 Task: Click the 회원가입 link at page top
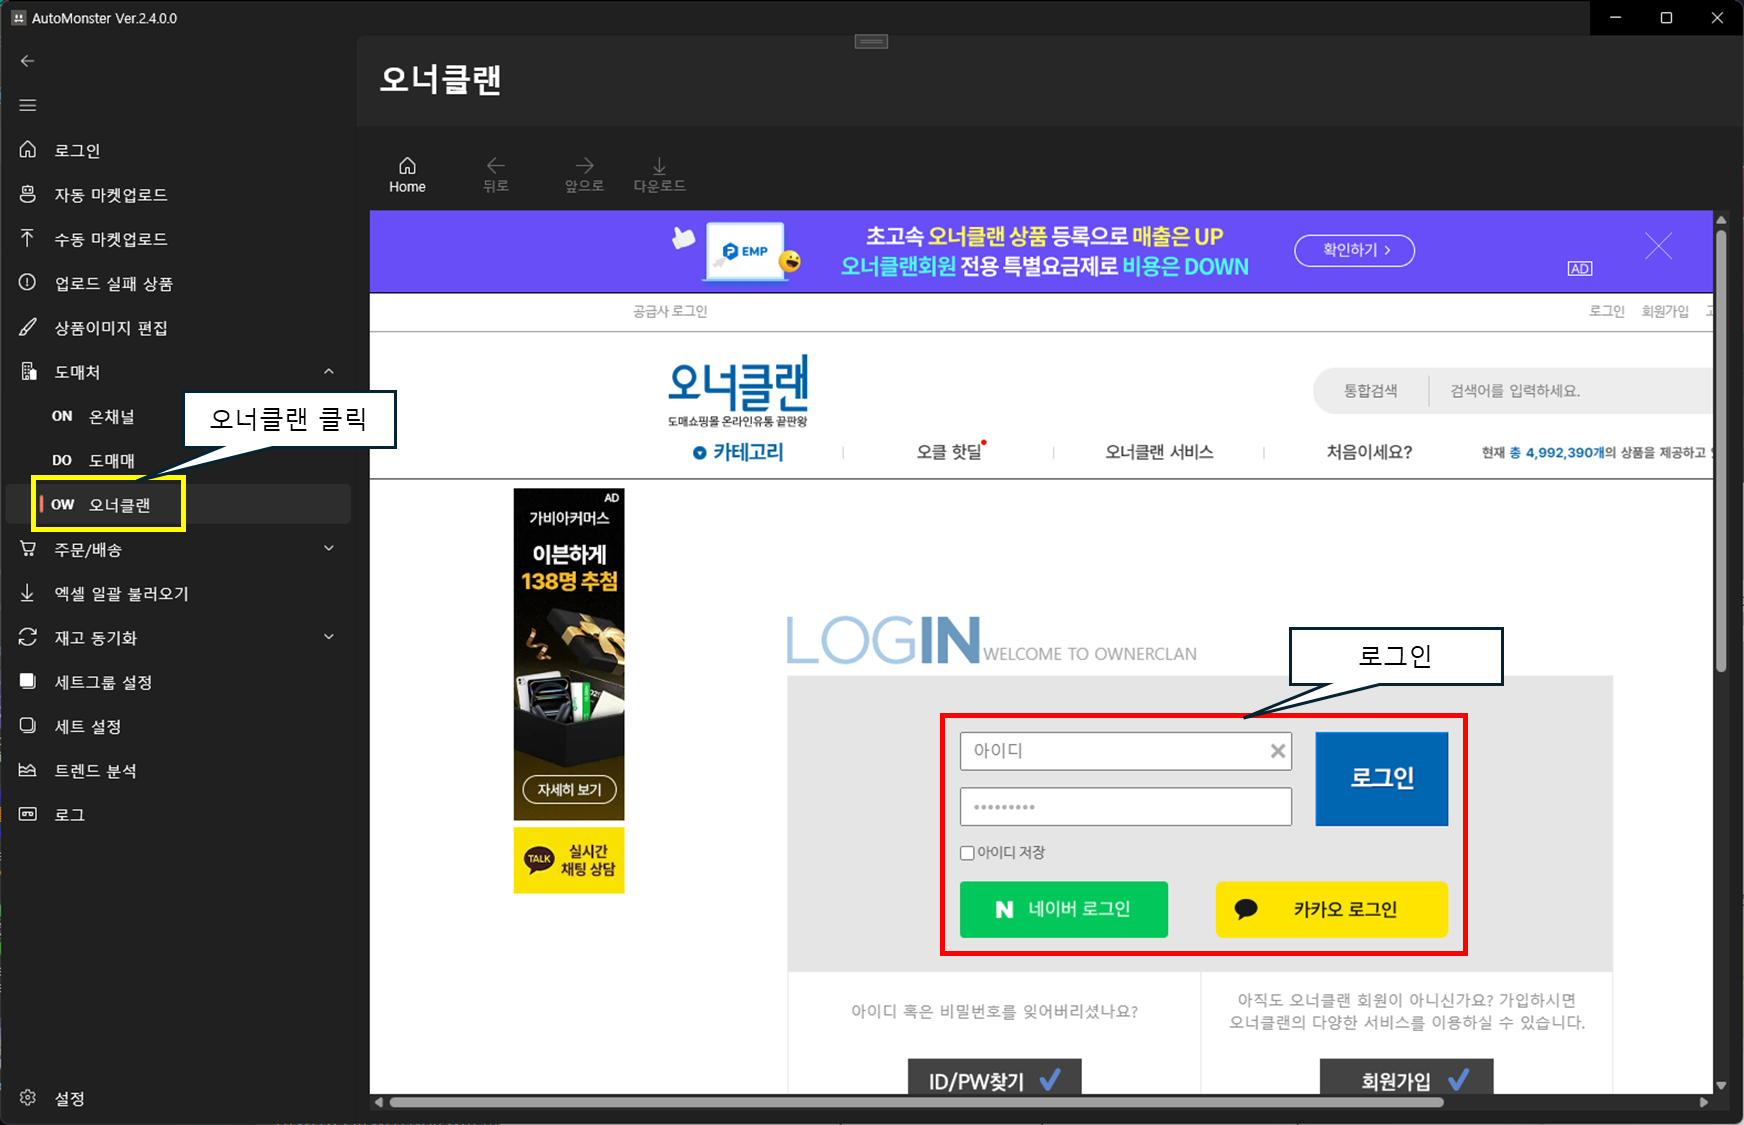coord(1665,311)
